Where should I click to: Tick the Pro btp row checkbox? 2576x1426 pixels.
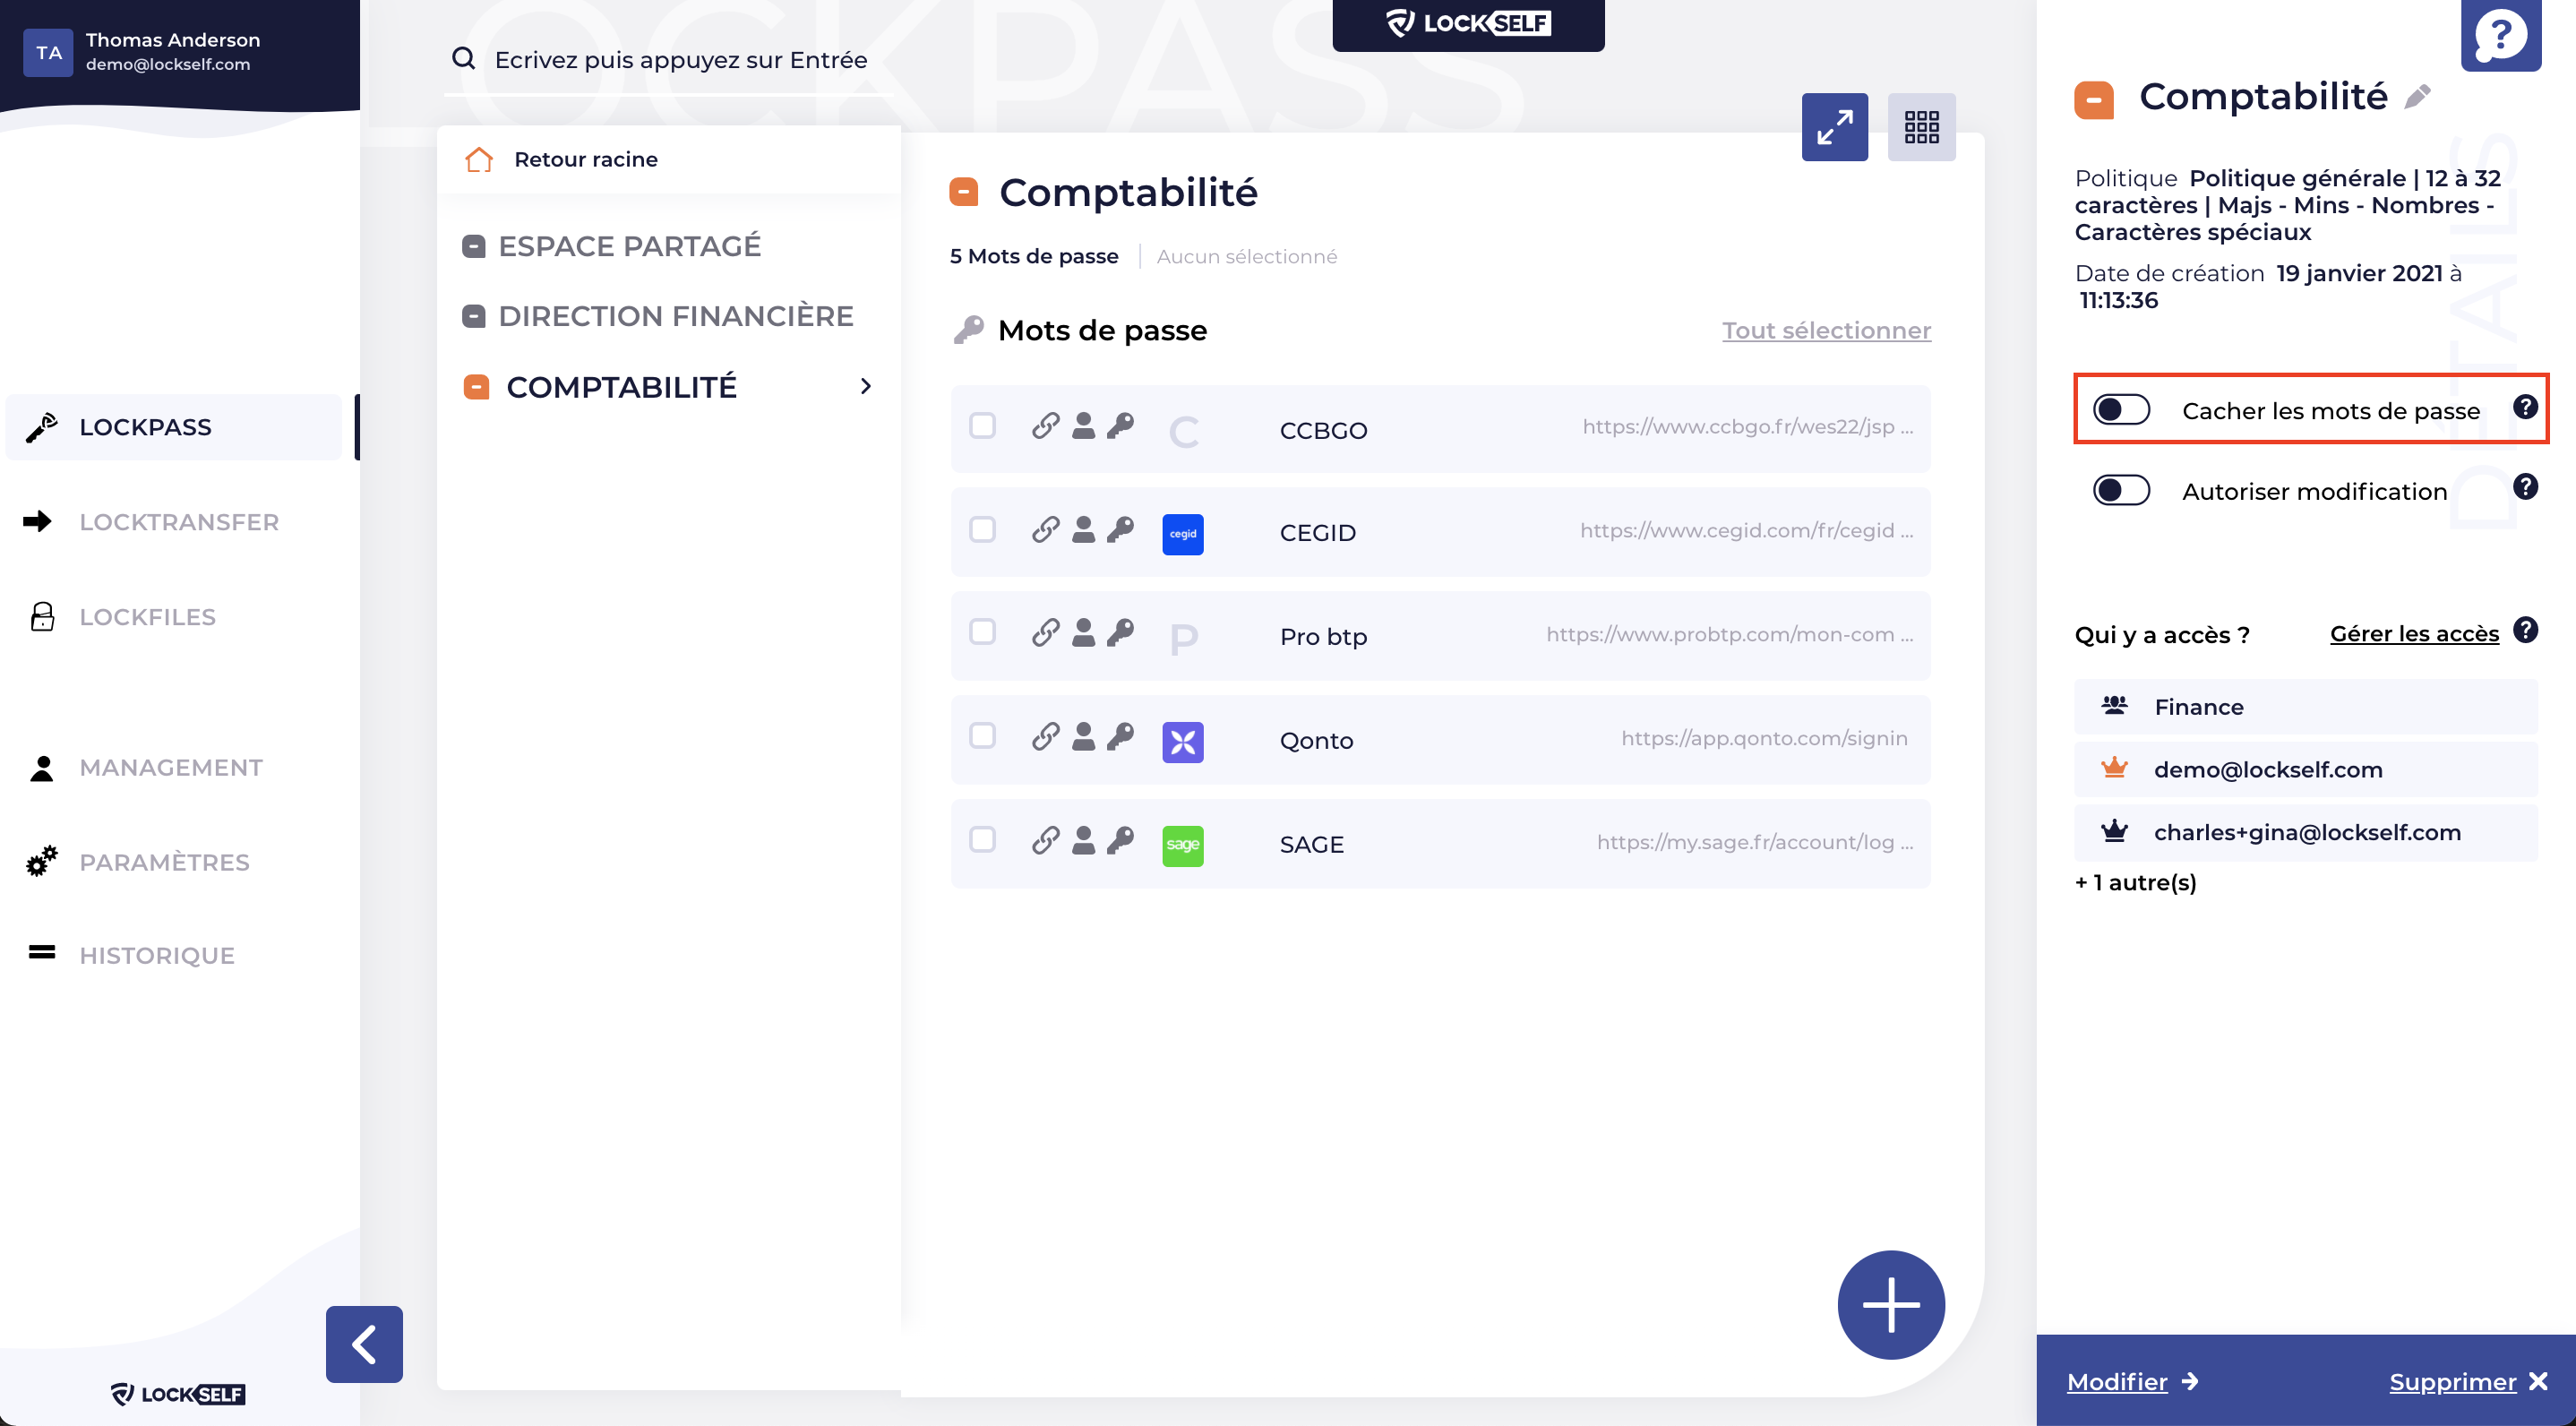point(982,632)
